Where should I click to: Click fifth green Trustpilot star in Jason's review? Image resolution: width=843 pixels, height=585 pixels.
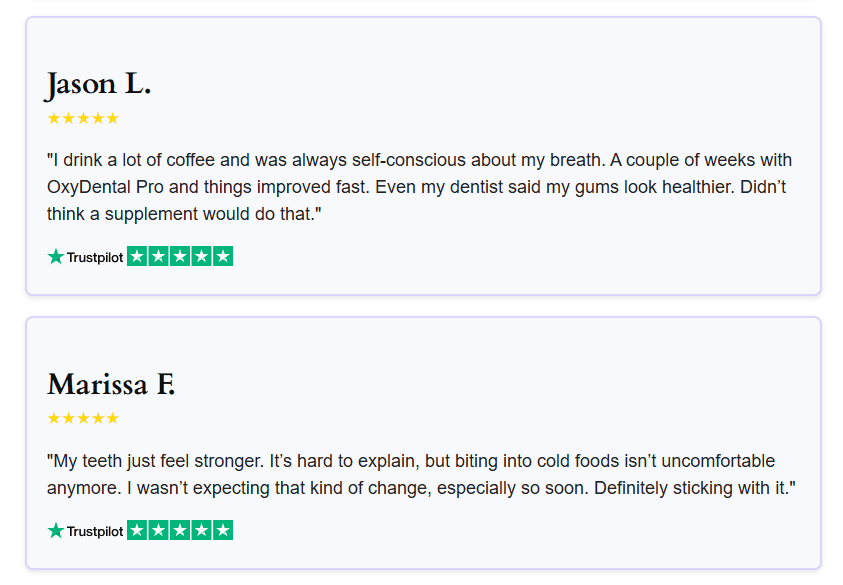(x=223, y=256)
